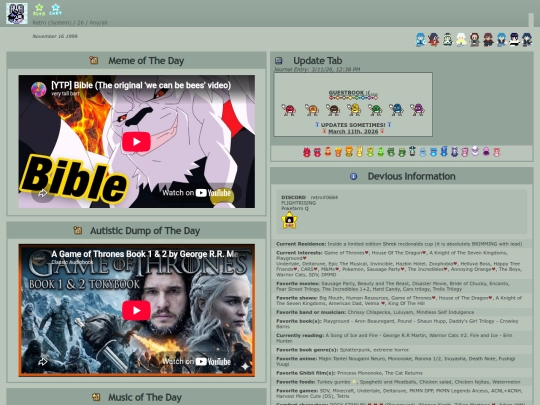
Task: Click the blue star badge near avatar
Action: pyautogui.click(x=55, y=10)
